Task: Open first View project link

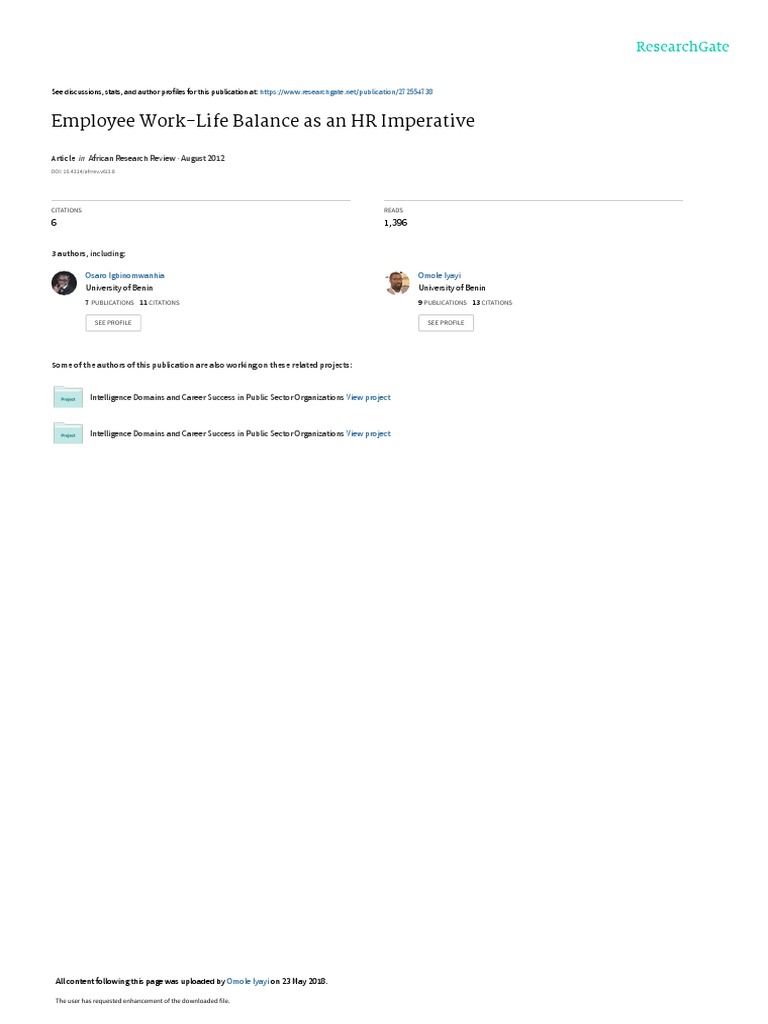Action: (x=368, y=397)
